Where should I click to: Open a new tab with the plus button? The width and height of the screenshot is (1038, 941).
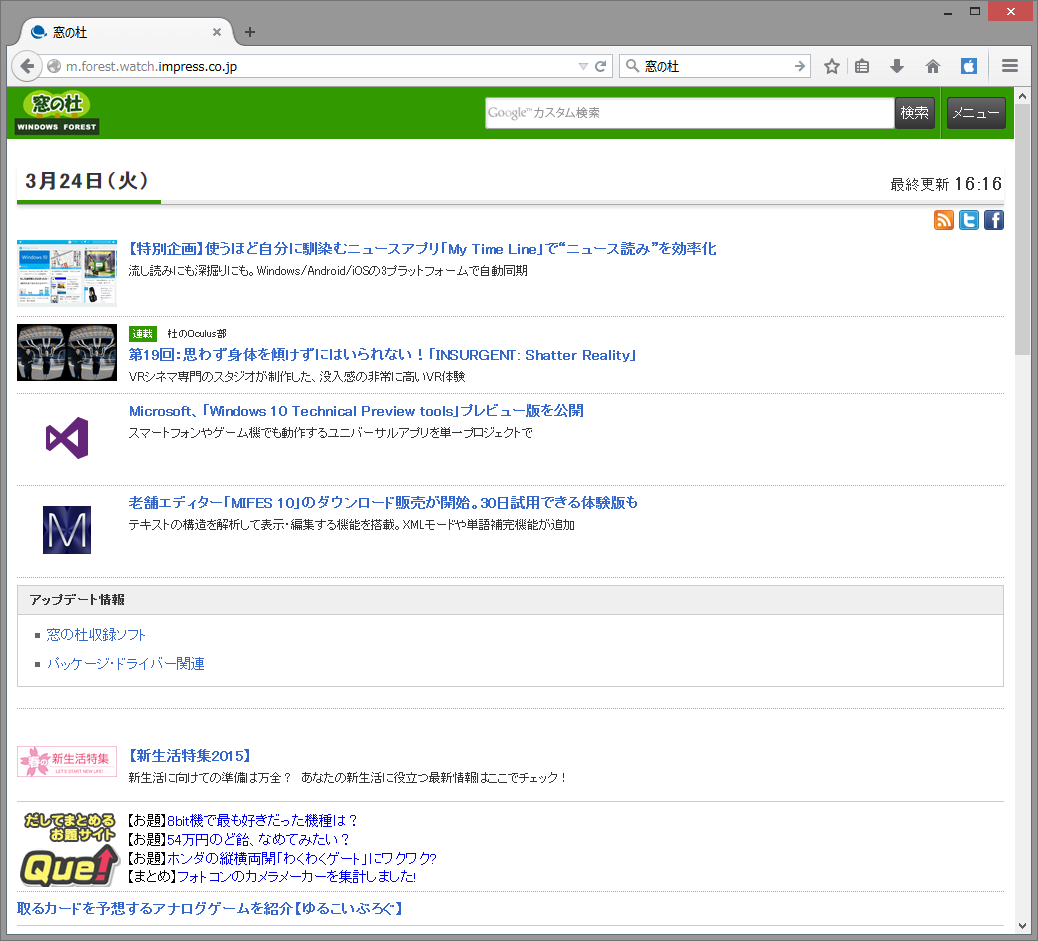coord(250,32)
